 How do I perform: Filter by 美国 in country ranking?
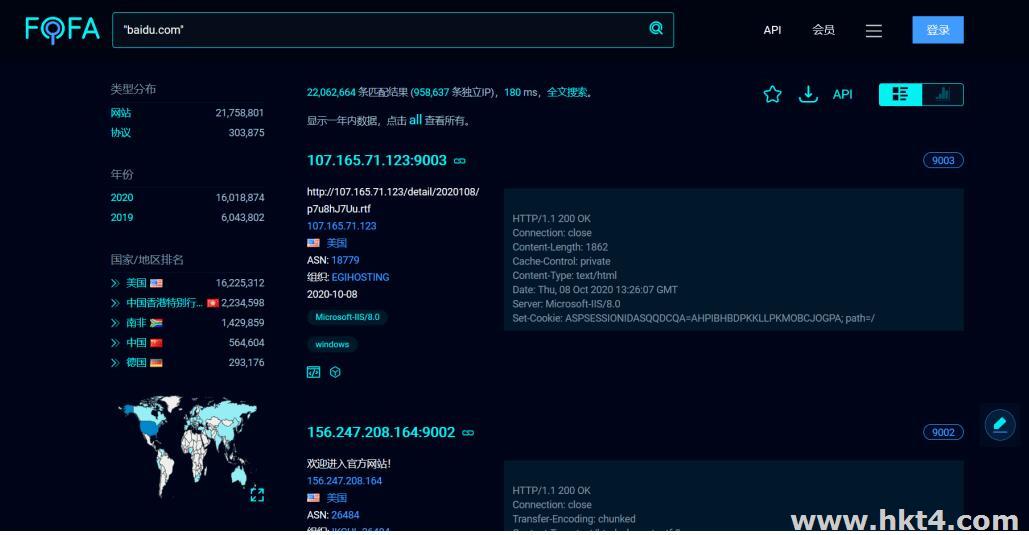point(136,283)
